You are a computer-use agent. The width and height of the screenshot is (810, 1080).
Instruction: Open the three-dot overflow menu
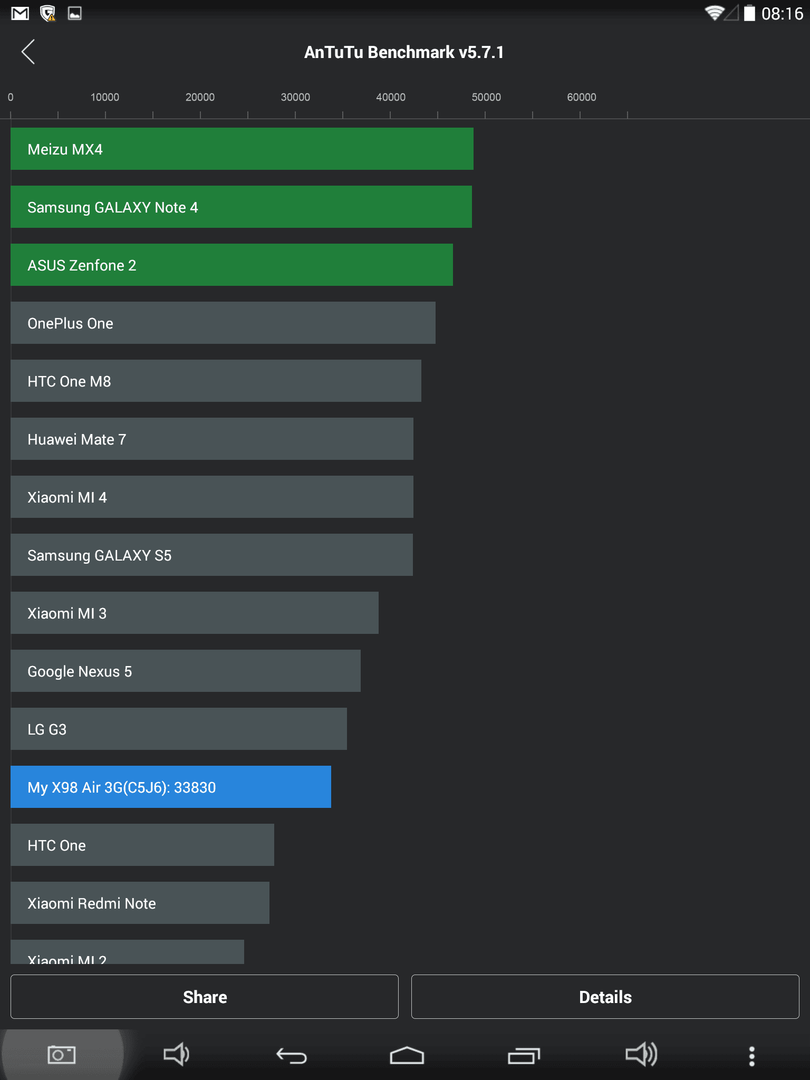751,1055
